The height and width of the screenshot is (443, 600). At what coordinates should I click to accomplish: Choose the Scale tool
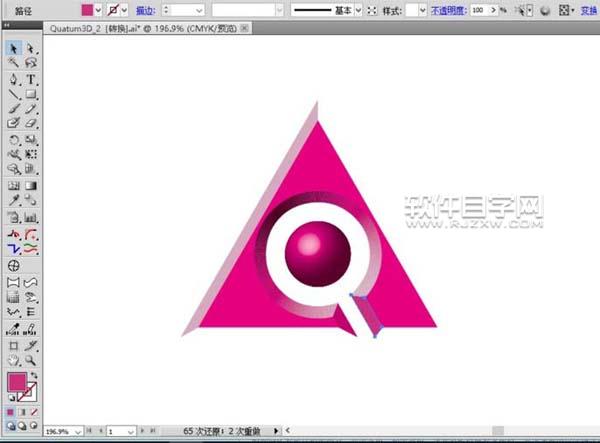(31, 140)
